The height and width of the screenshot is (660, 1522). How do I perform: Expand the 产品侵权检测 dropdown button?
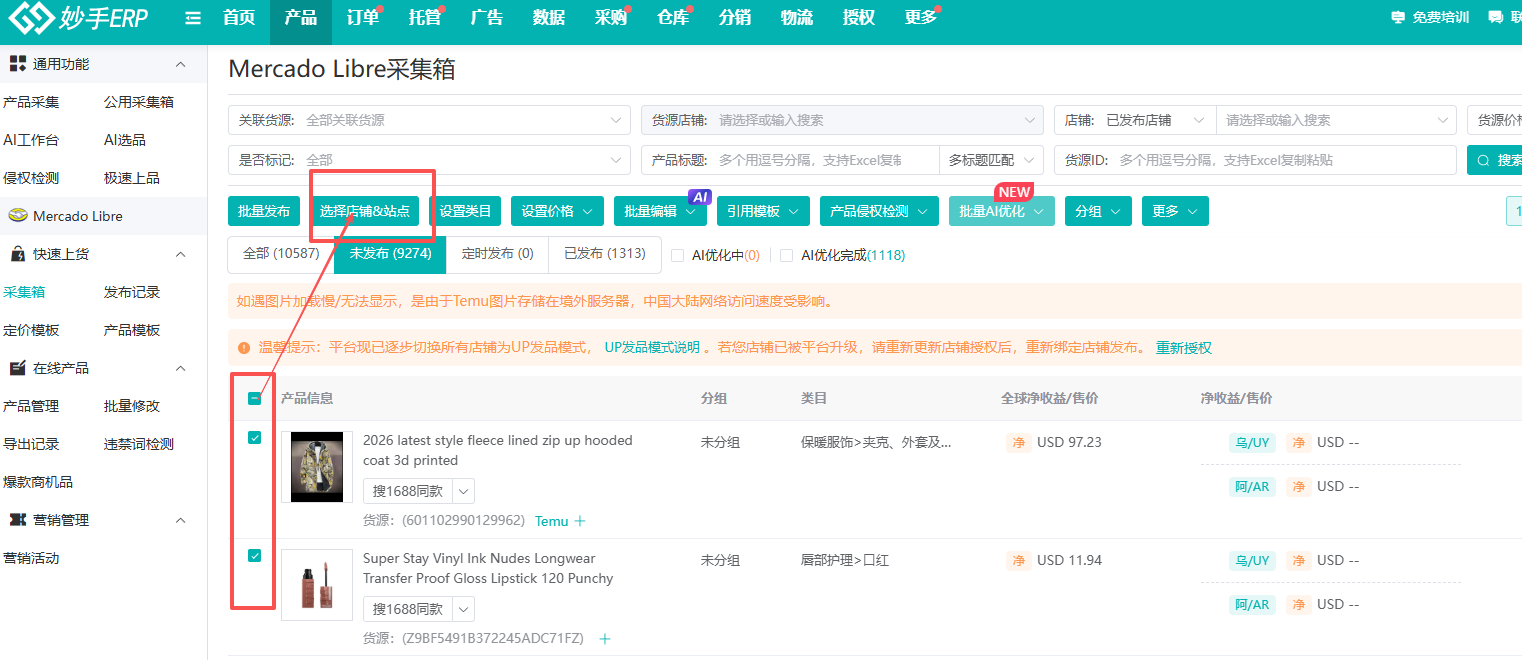point(879,211)
